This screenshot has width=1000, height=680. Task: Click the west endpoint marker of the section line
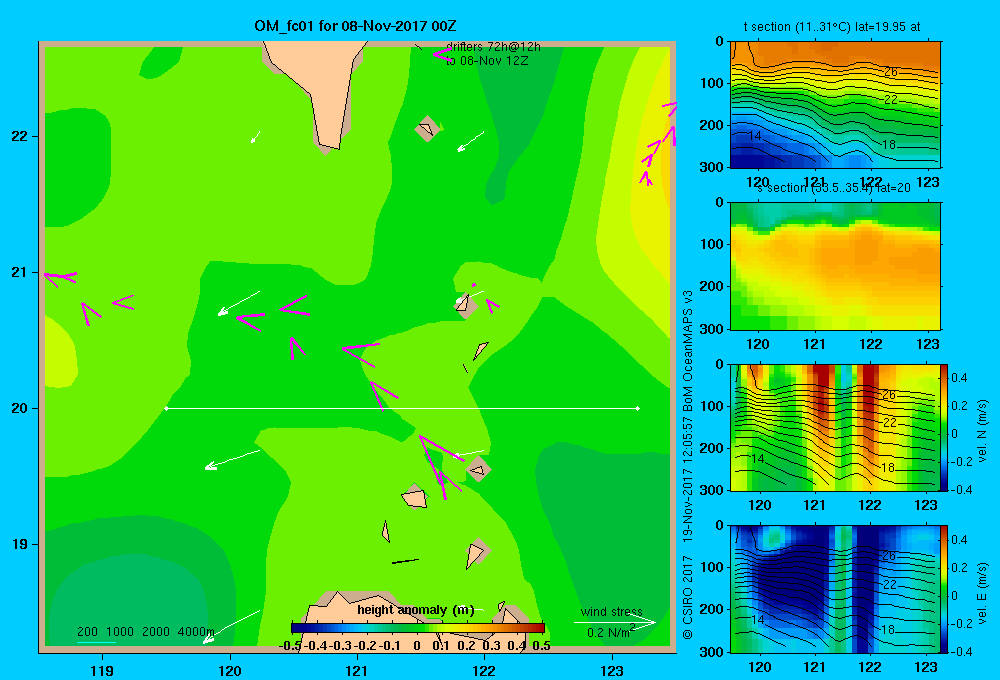(166, 408)
